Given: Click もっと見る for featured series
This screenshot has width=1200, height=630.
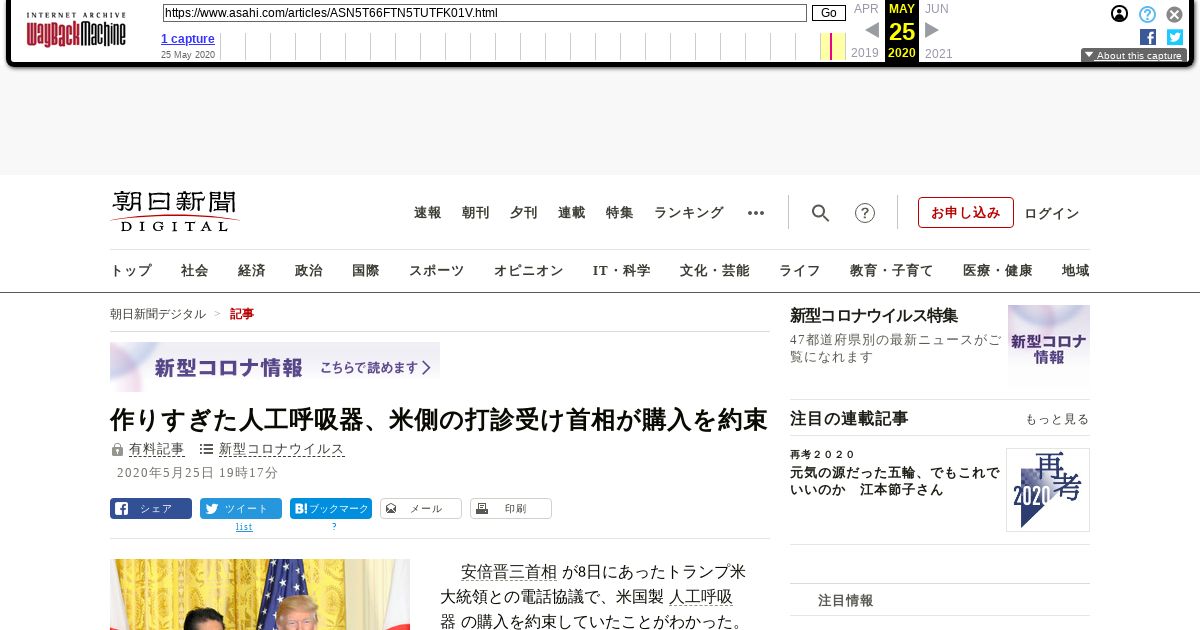Looking at the screenshot, I should [x=1057, y=419].
